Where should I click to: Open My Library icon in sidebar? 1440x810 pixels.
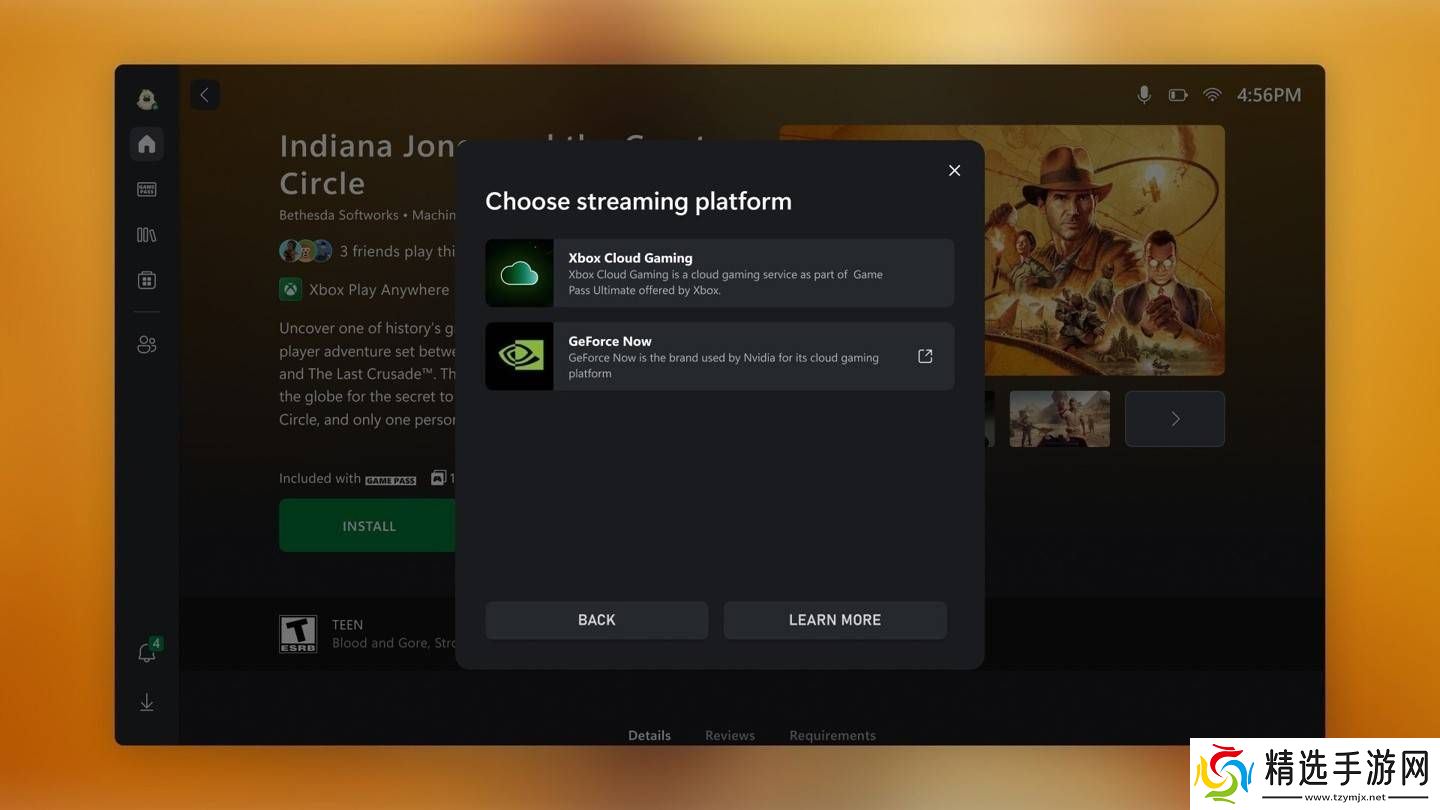coord(147,235)
